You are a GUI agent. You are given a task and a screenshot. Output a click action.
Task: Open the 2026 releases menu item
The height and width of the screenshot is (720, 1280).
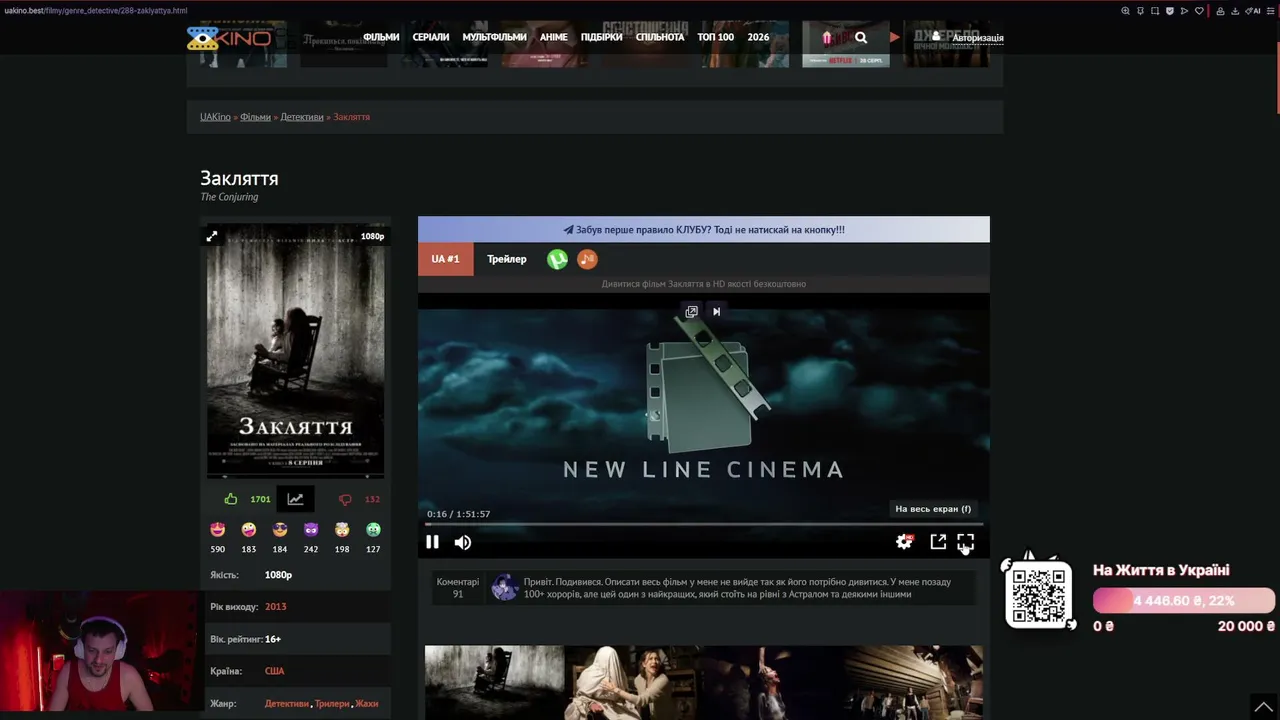[x=759, y=38]
